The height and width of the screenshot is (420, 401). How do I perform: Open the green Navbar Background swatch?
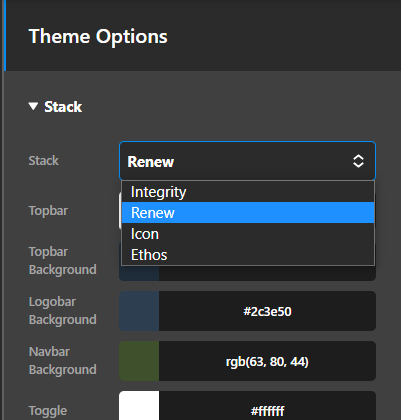139,361
